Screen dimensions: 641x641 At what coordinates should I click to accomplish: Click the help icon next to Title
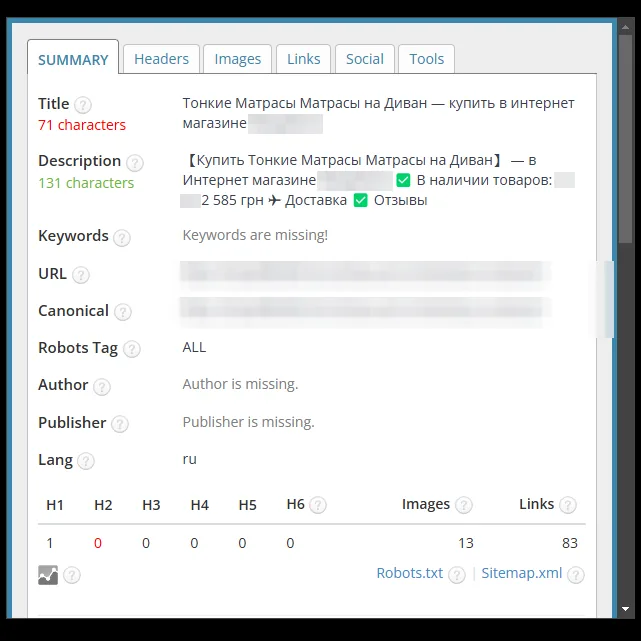pos(83,105)
